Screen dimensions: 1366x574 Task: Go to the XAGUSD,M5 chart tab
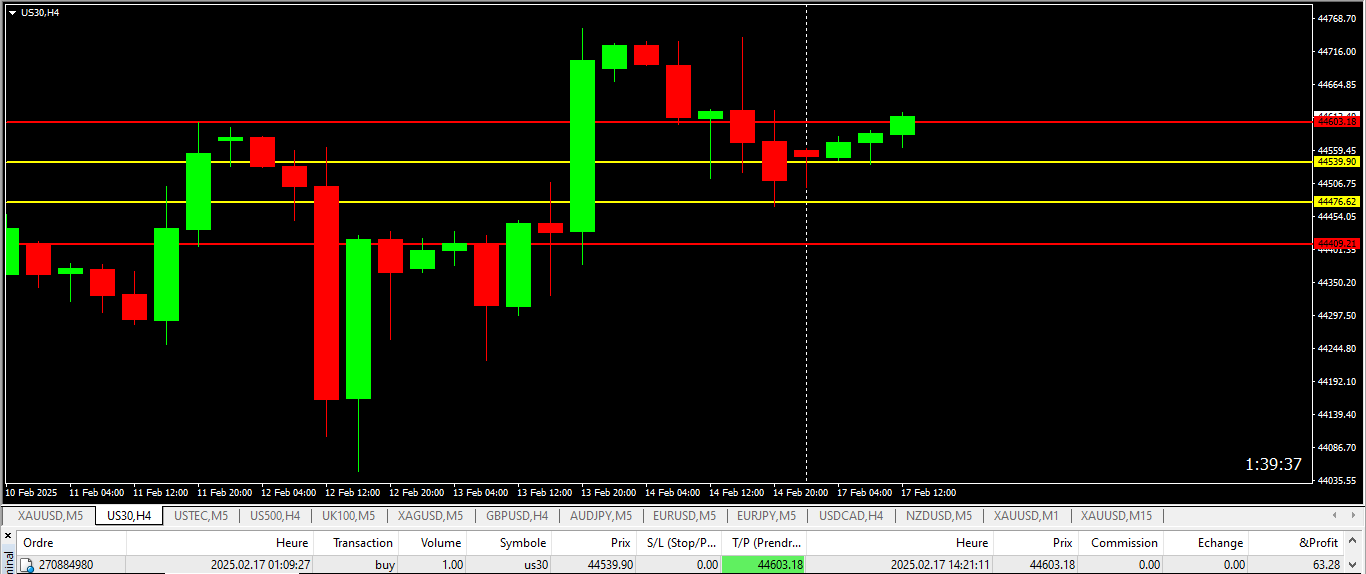tap(430, 516)
